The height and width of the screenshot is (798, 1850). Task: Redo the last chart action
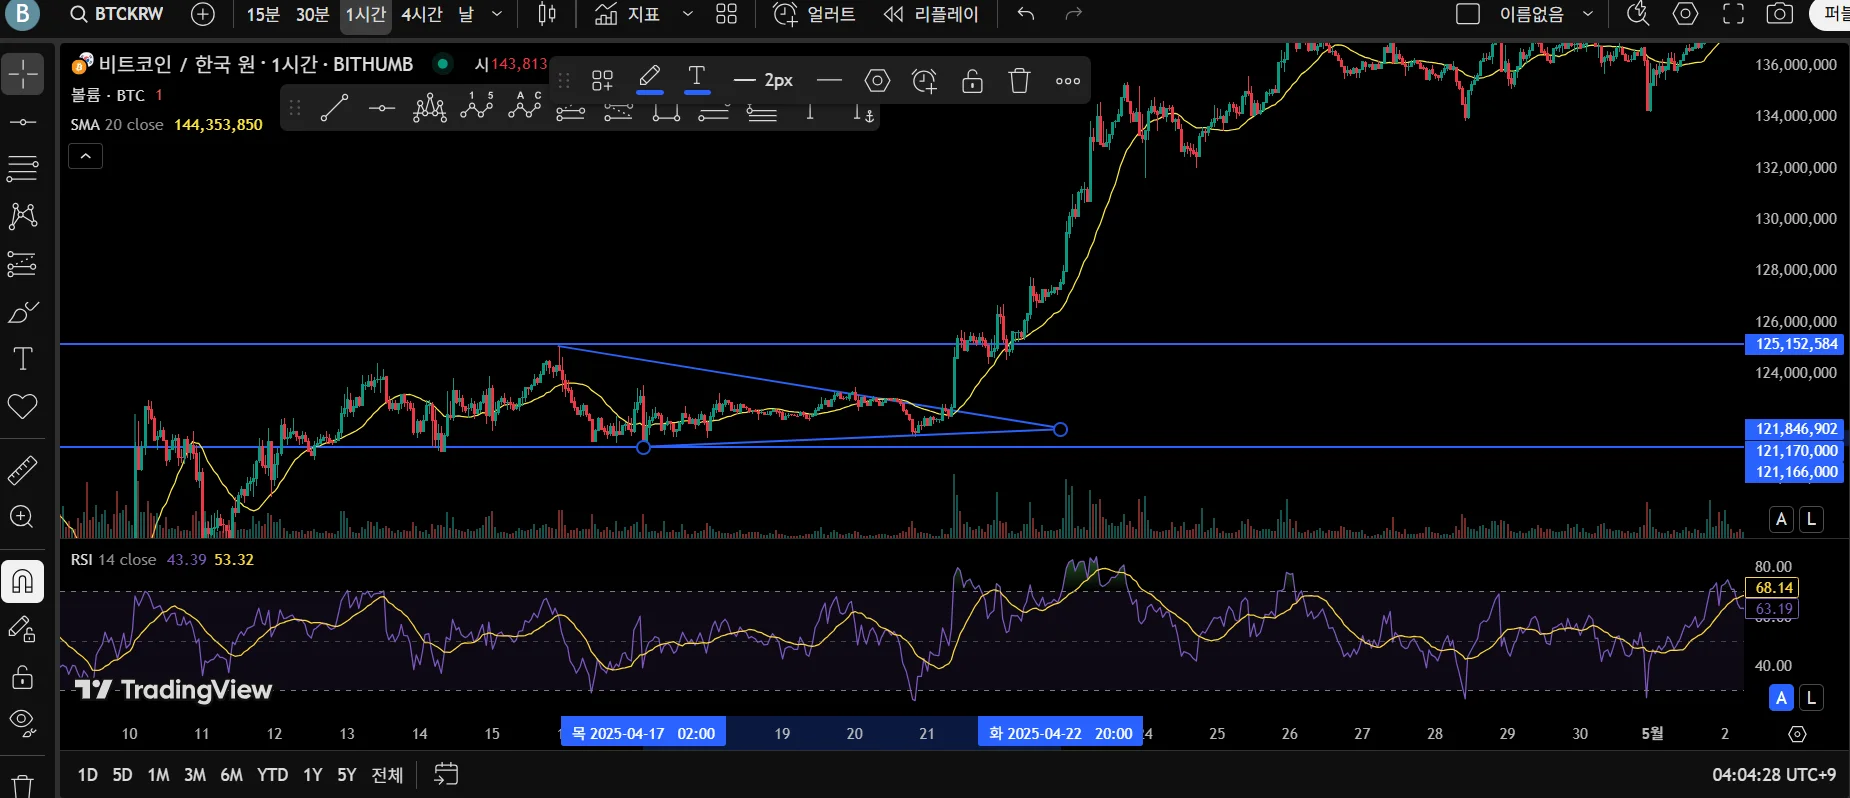coord(1073,14)
